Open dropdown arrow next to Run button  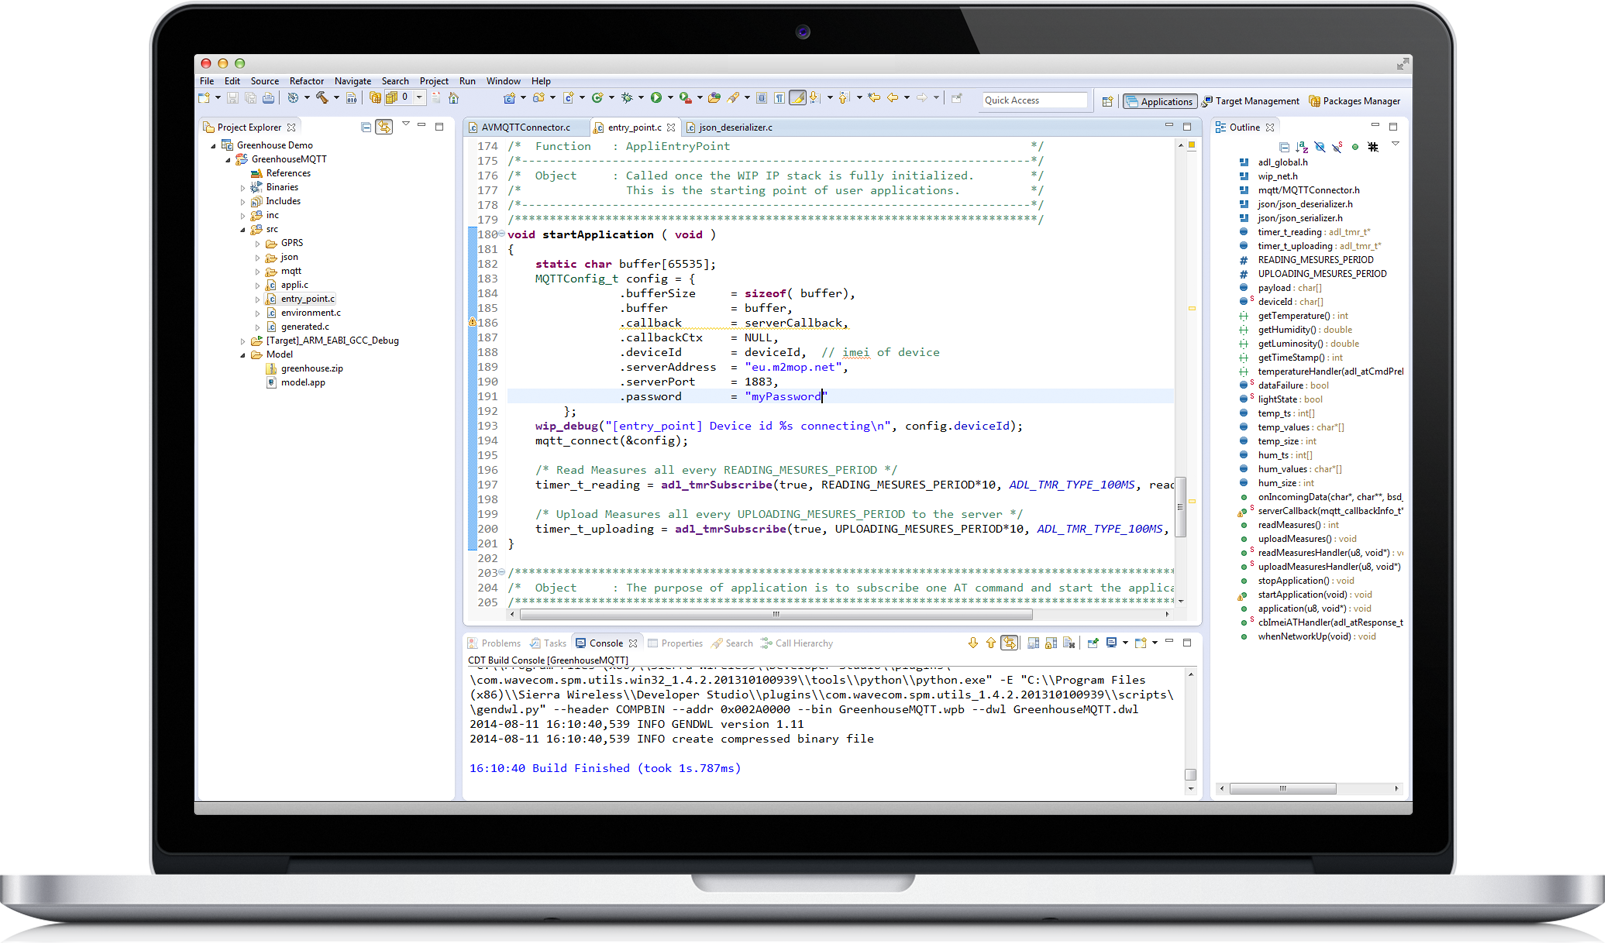670,98
